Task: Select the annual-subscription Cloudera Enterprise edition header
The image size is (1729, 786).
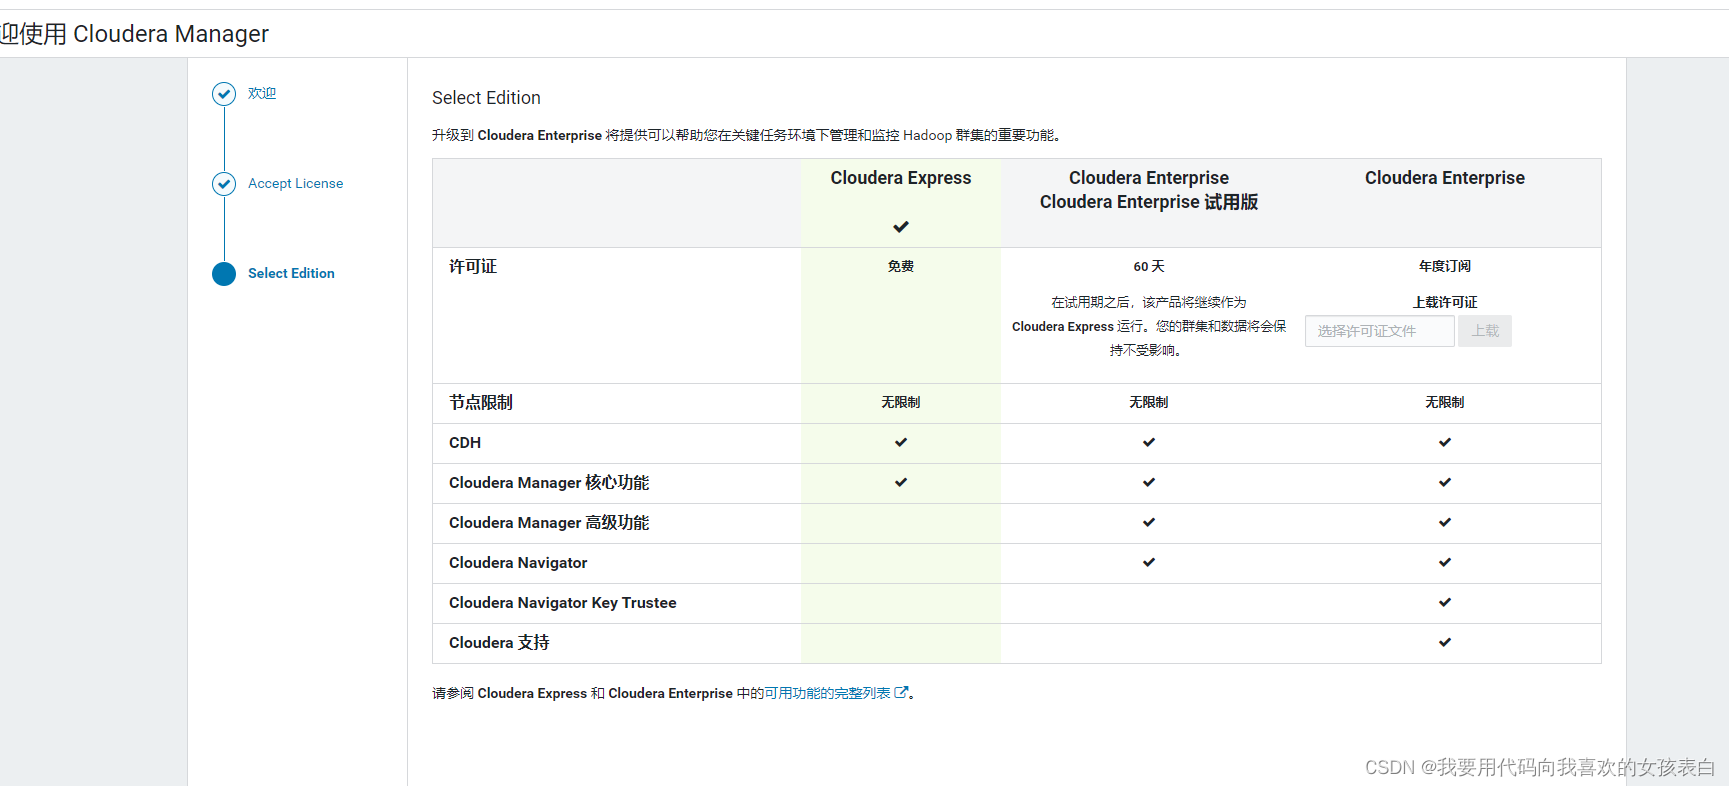Action: pos(1445,178)
